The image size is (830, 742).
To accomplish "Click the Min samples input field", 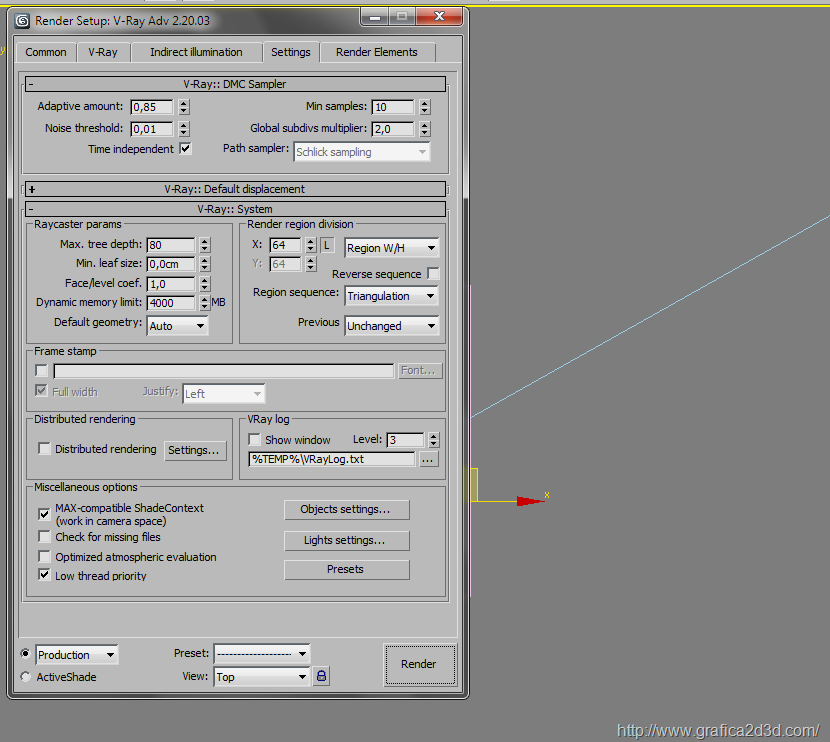I will (393, 107).
